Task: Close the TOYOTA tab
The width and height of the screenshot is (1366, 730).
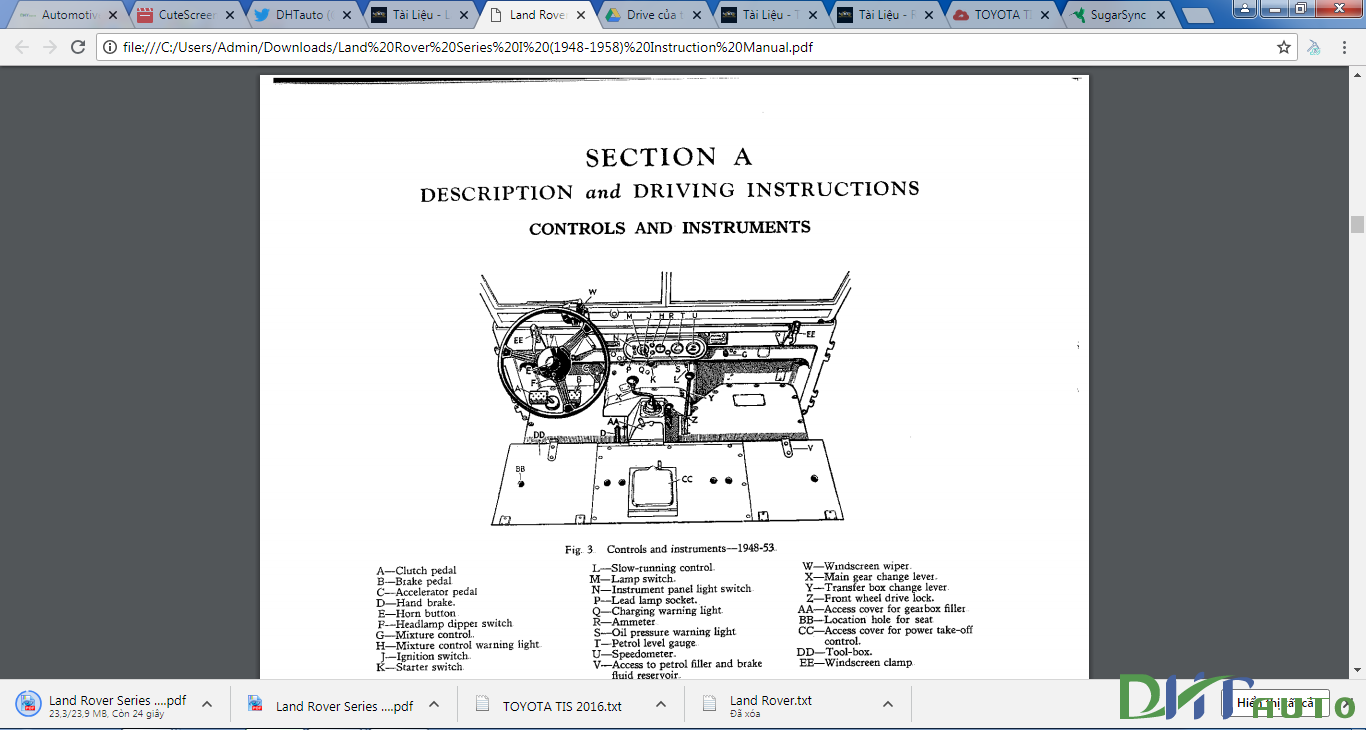Action: (1044, 15)
